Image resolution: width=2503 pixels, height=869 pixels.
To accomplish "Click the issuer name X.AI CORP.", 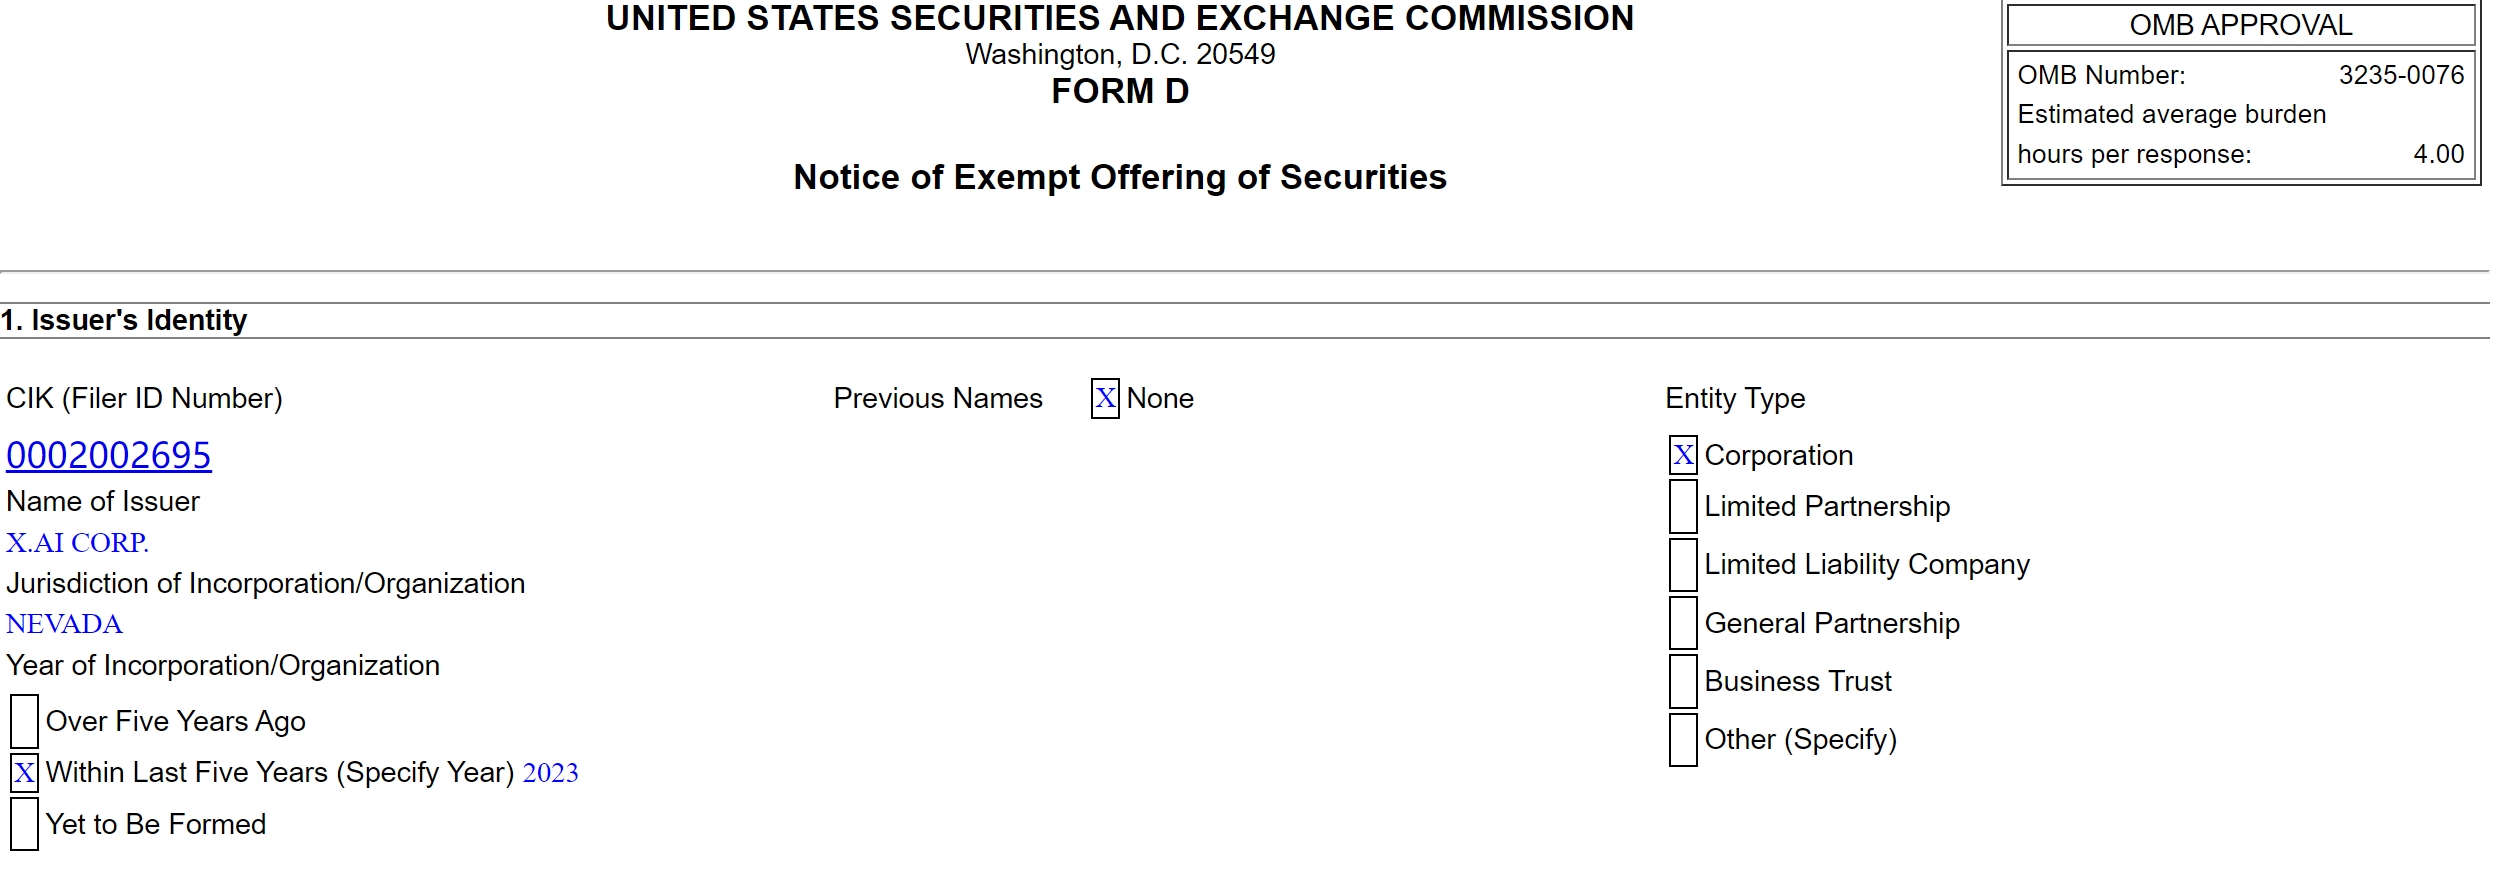I will [x=77, y=543].
